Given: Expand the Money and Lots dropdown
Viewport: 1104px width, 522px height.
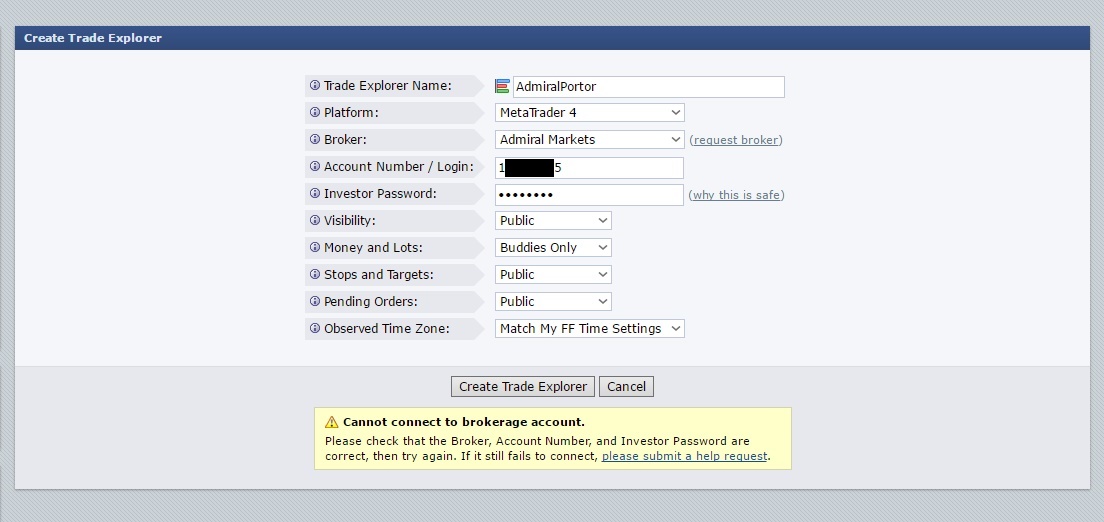Looking at the screenshot, I should [553, 248].
